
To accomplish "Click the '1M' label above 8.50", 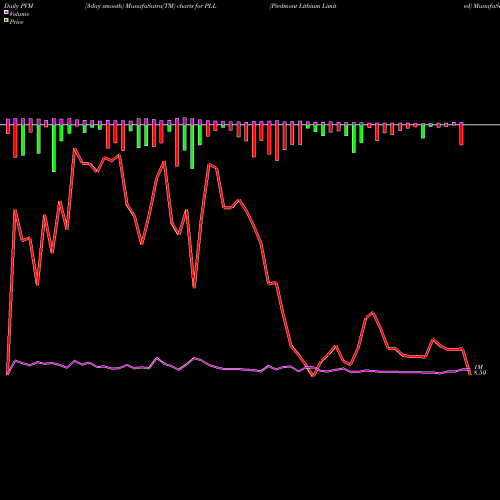I will 478,367.
